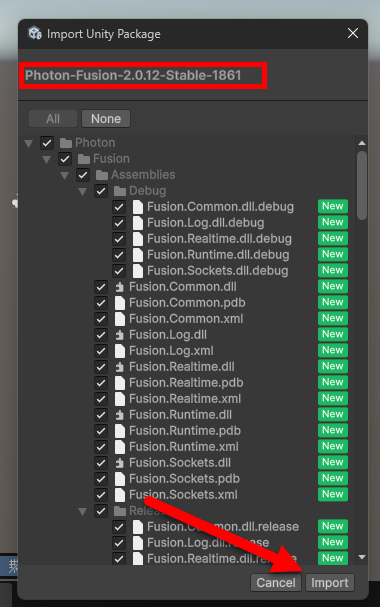Collapse the Assemblies folder tree
The image size is (380, 607).
tap(65, 176)
